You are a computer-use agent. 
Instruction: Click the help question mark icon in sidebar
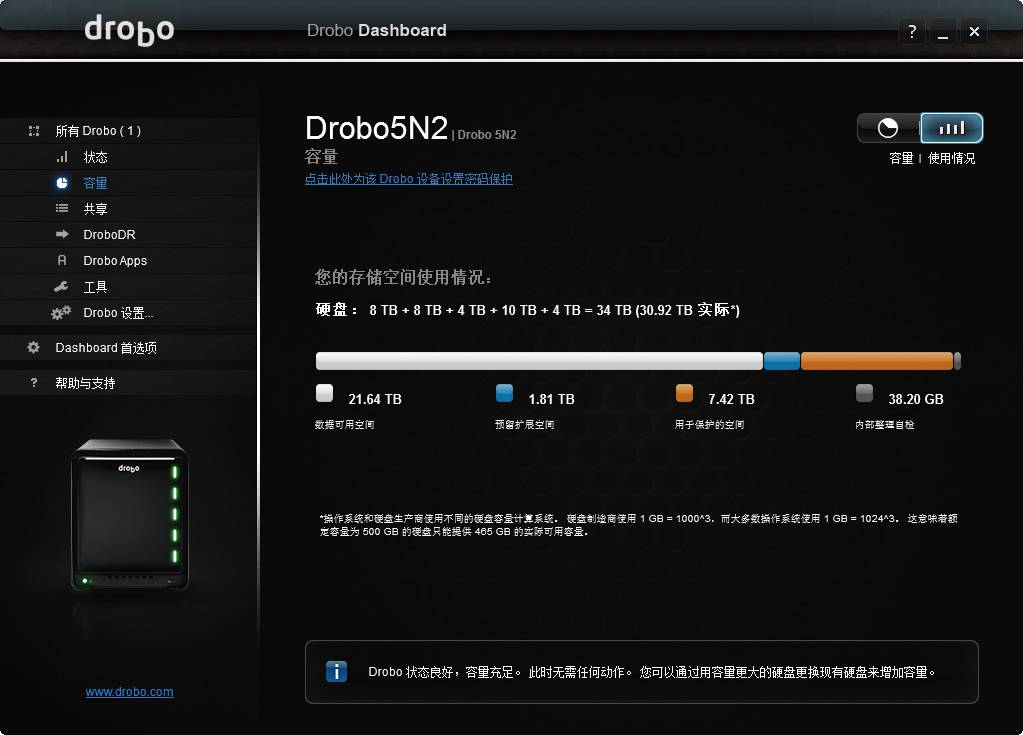coord(34,383)
